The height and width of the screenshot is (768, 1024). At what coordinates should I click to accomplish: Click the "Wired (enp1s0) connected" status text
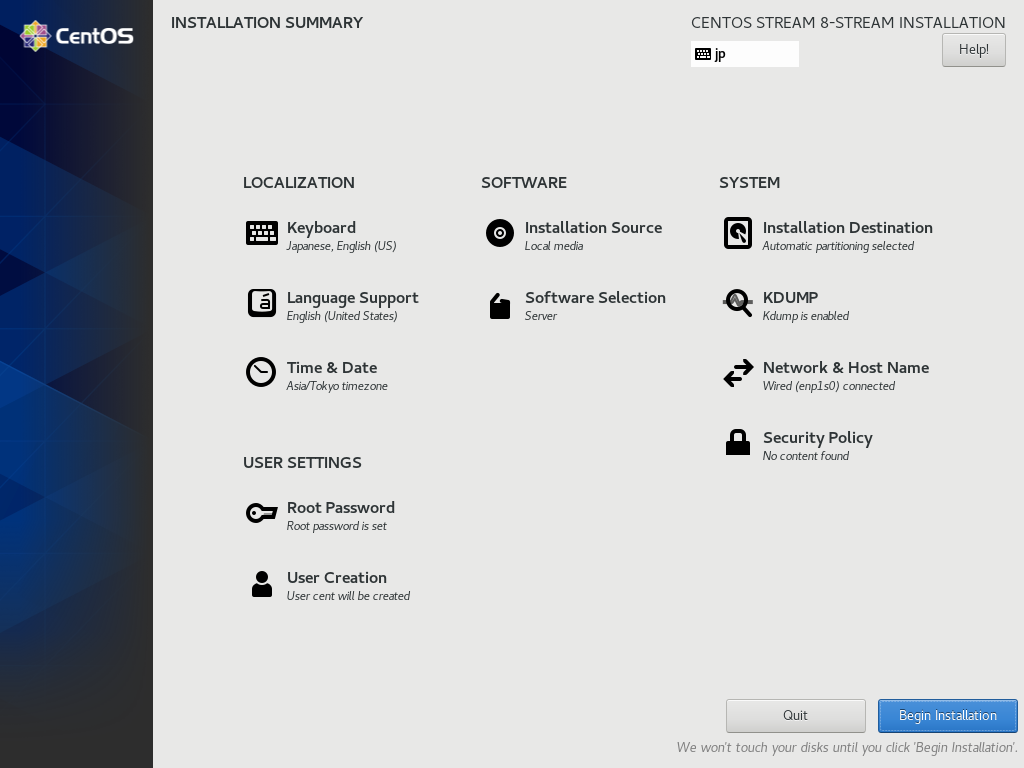[829, 386]
